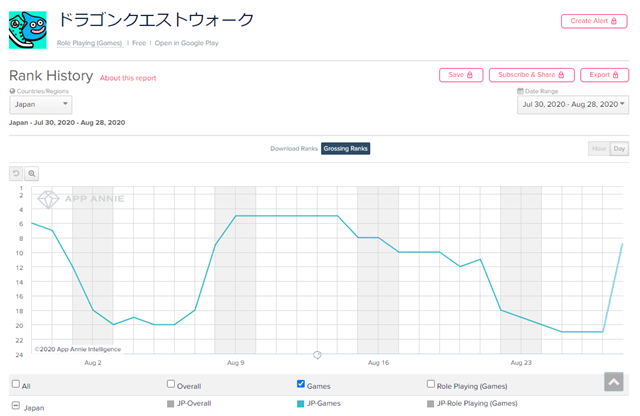Image resolution: width=640 pixels, height=416 pixels.
Task: Click the lock icon on the Save button
Action: (470, 75)
